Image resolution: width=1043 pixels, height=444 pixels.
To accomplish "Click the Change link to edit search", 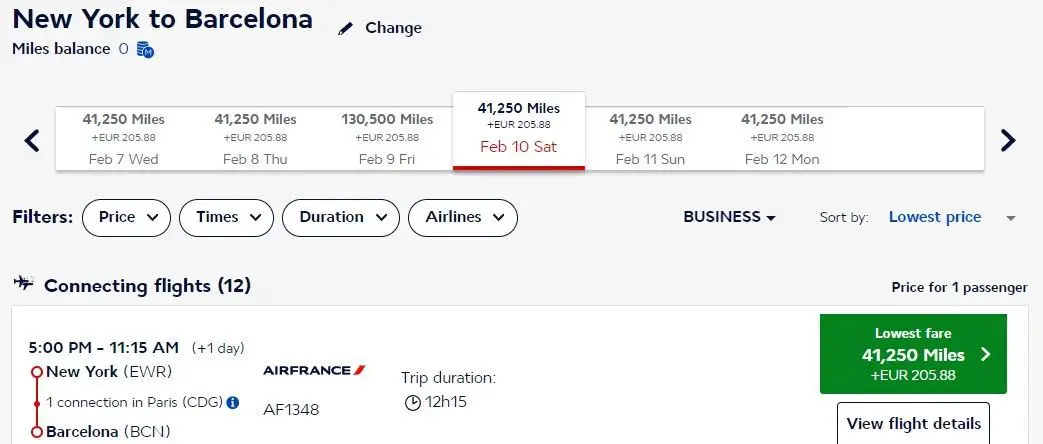I will click(x=393, y=28).
